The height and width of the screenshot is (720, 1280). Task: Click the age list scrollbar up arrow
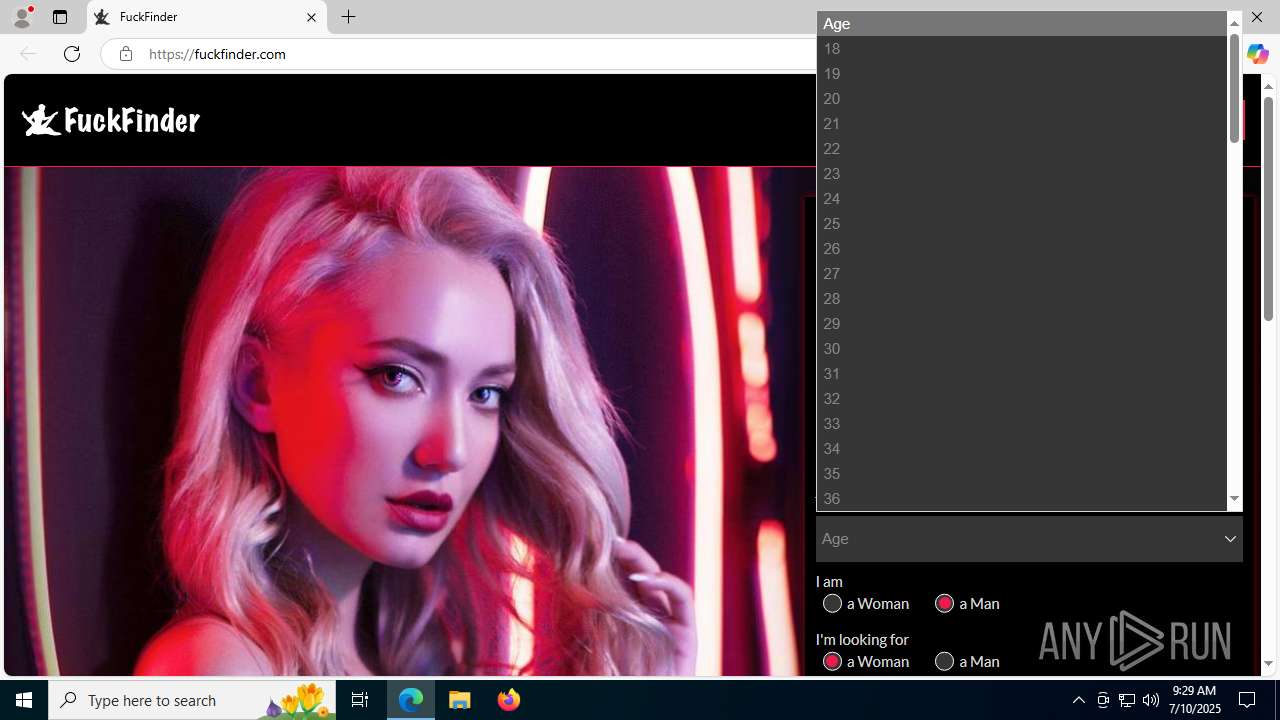point(1234,23)
